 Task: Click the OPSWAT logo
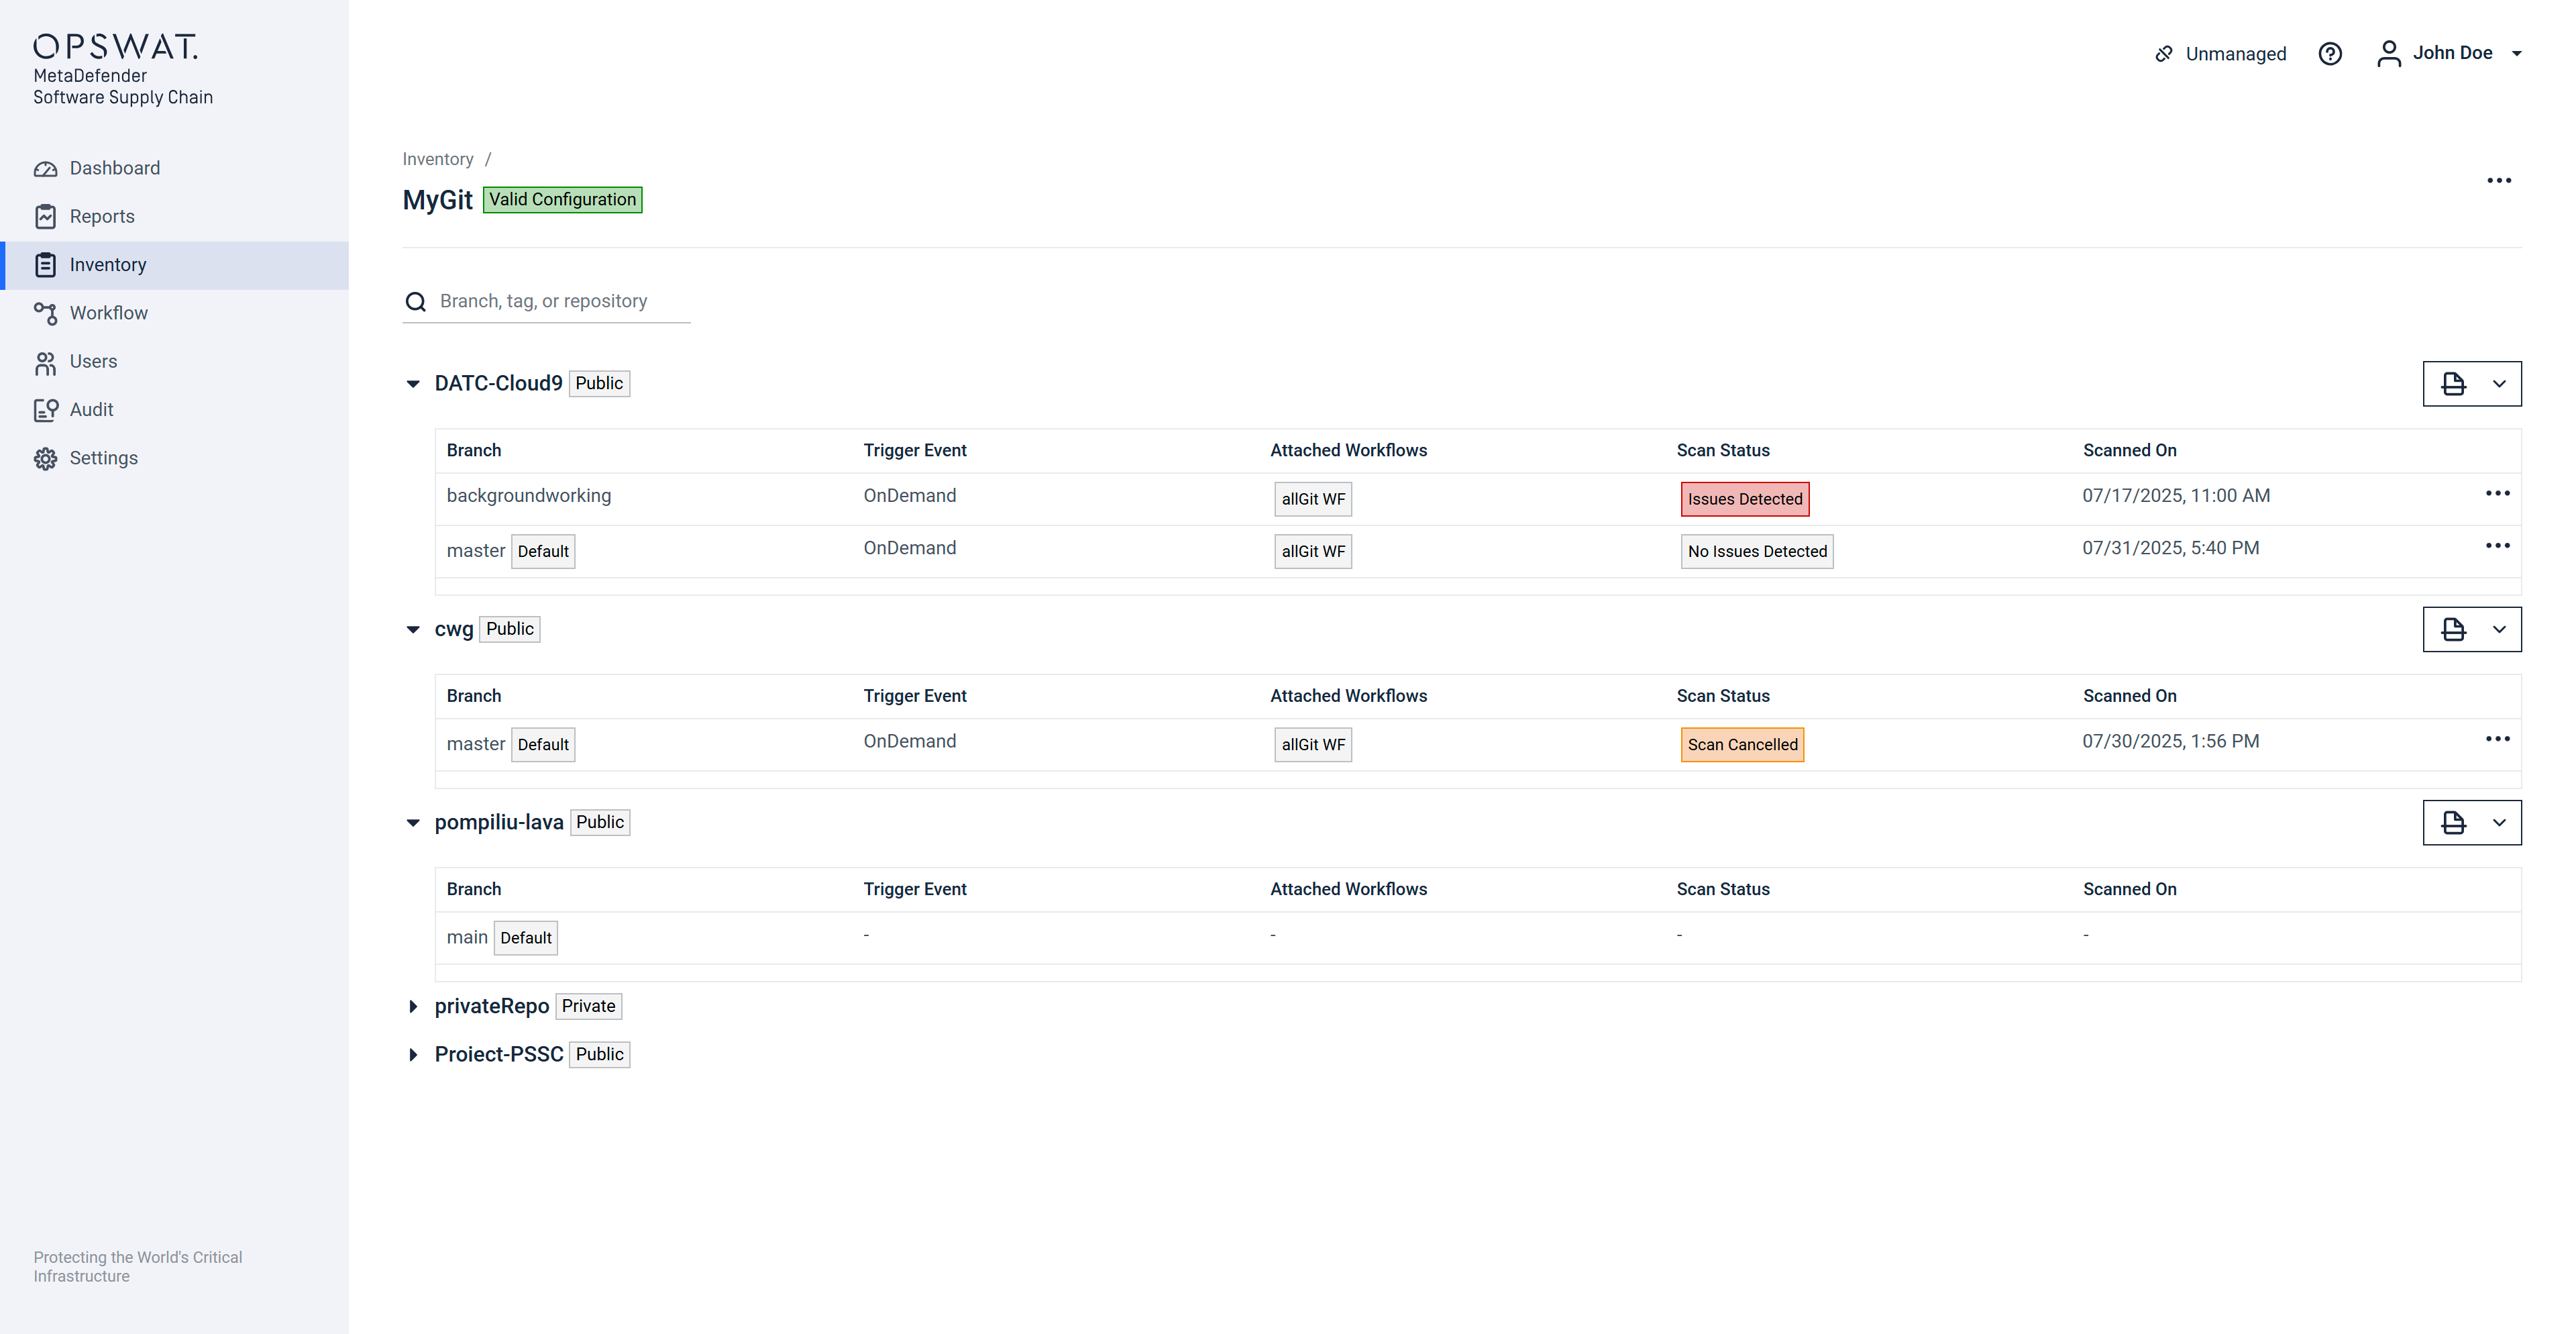(x=115, y=47)
